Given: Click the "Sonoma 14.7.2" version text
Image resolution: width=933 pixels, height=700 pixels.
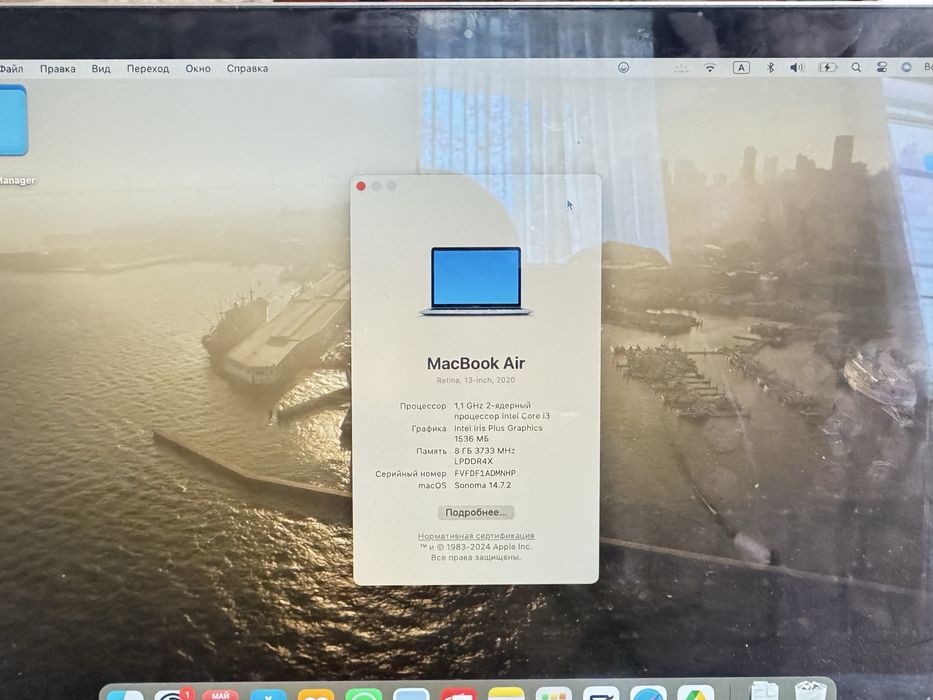Looking at the screenshot, I should pyautogui.click(x=483, y=485).
